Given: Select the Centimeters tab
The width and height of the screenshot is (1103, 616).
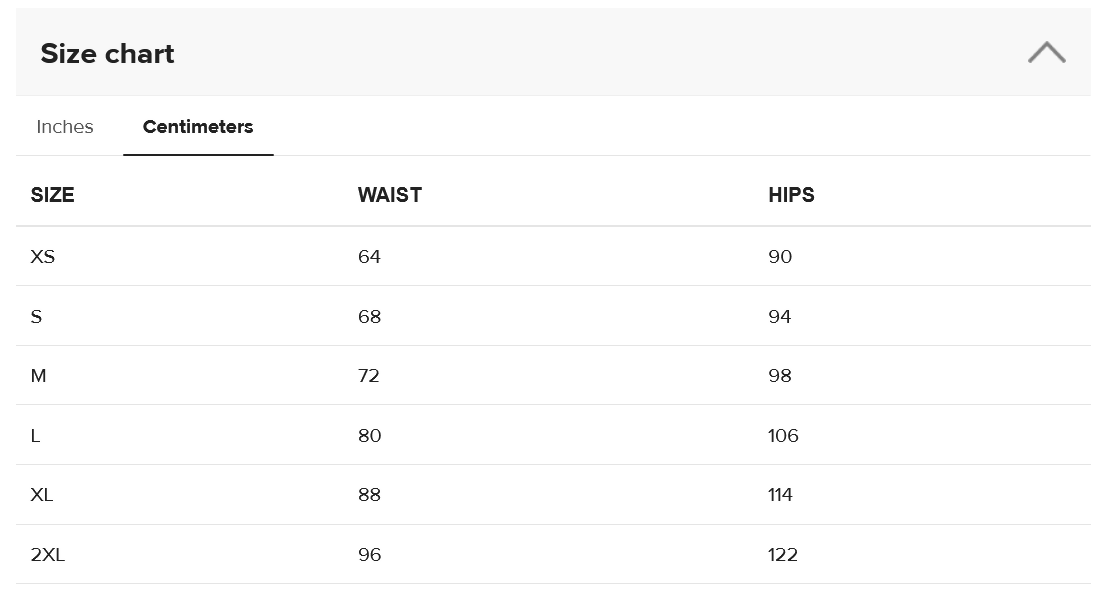Looking at the screenshot, I should [198, 127].
